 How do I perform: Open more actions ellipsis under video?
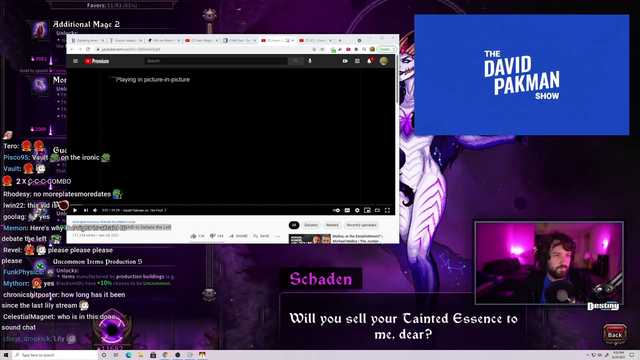point(278,236)
